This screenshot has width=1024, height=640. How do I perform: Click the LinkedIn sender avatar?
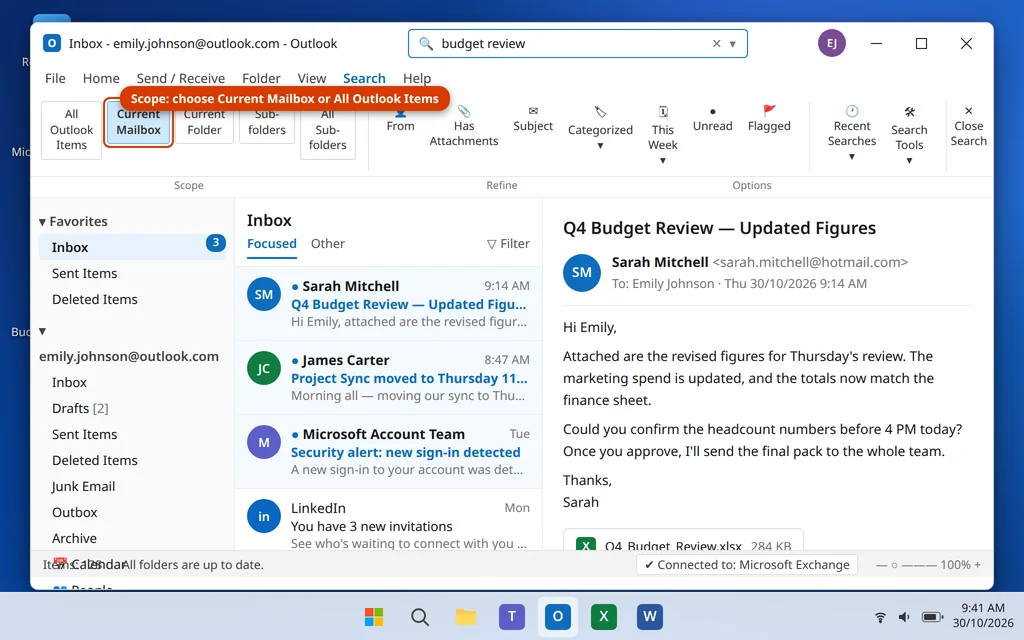[x=264, y=517]
